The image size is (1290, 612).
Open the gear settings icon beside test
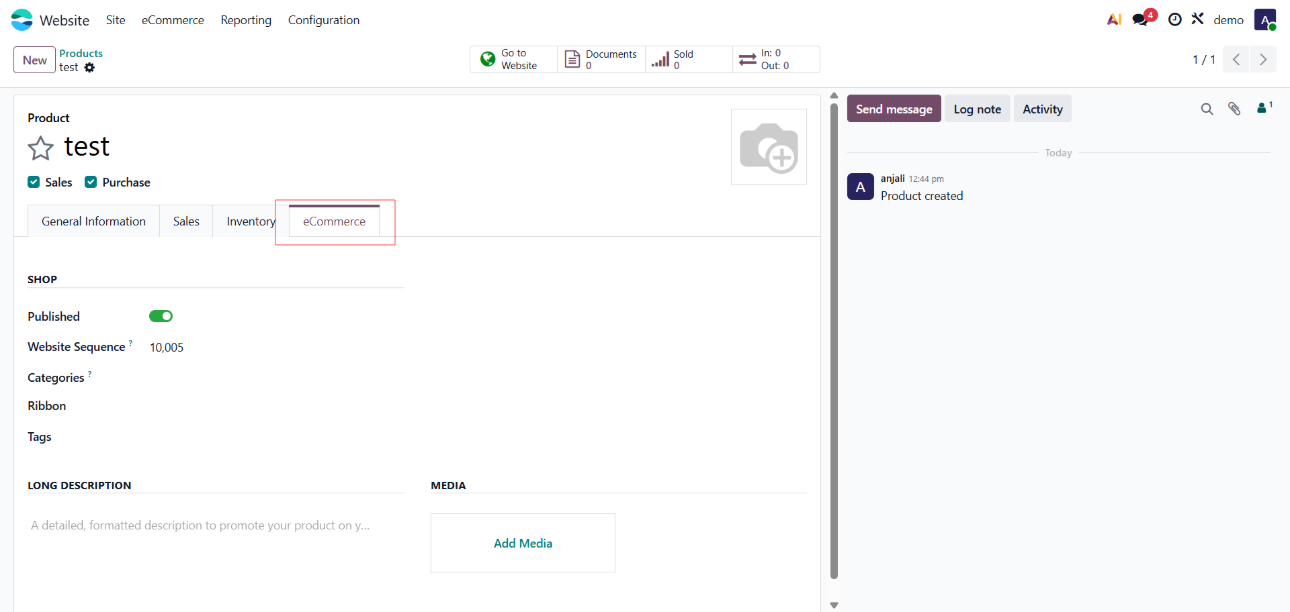click(90, 67)
